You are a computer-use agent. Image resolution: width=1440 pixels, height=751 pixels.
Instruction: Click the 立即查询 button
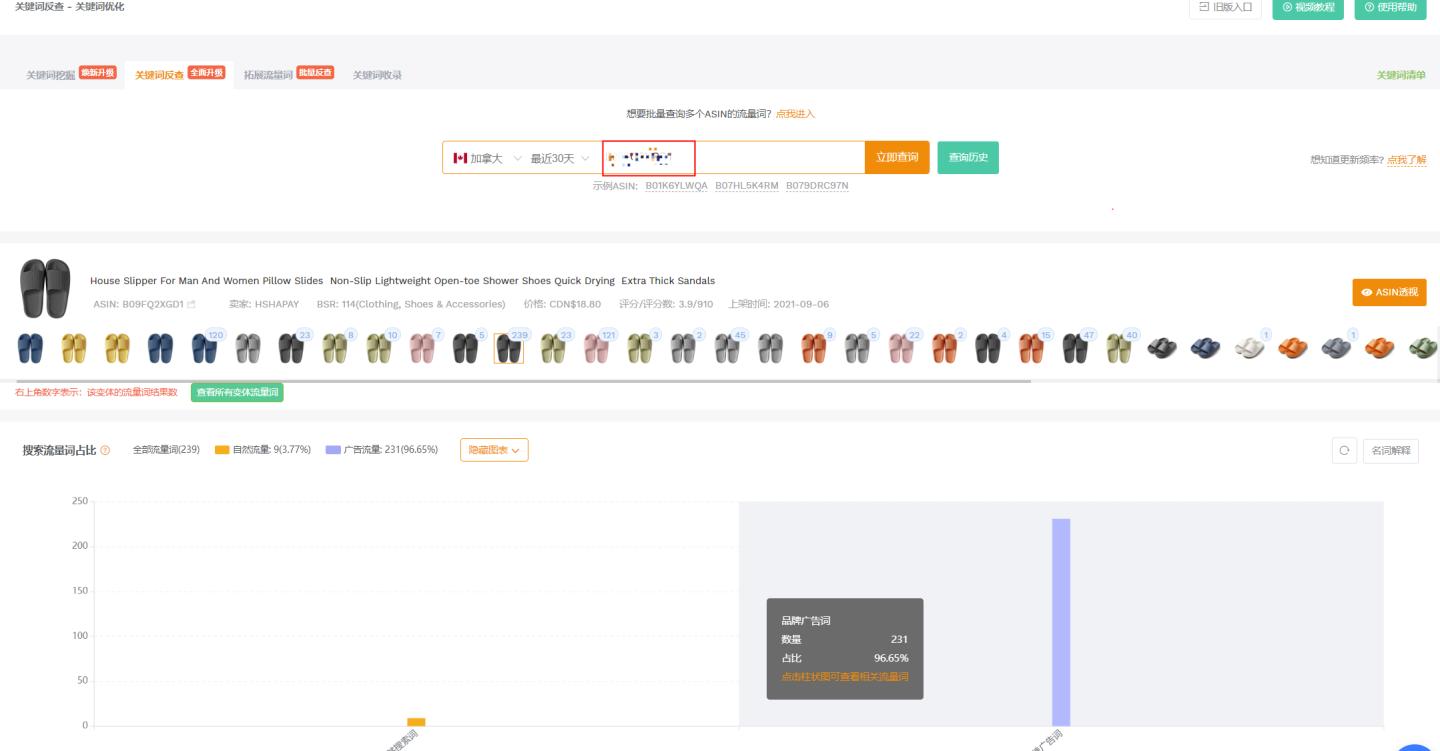[897, 158]
